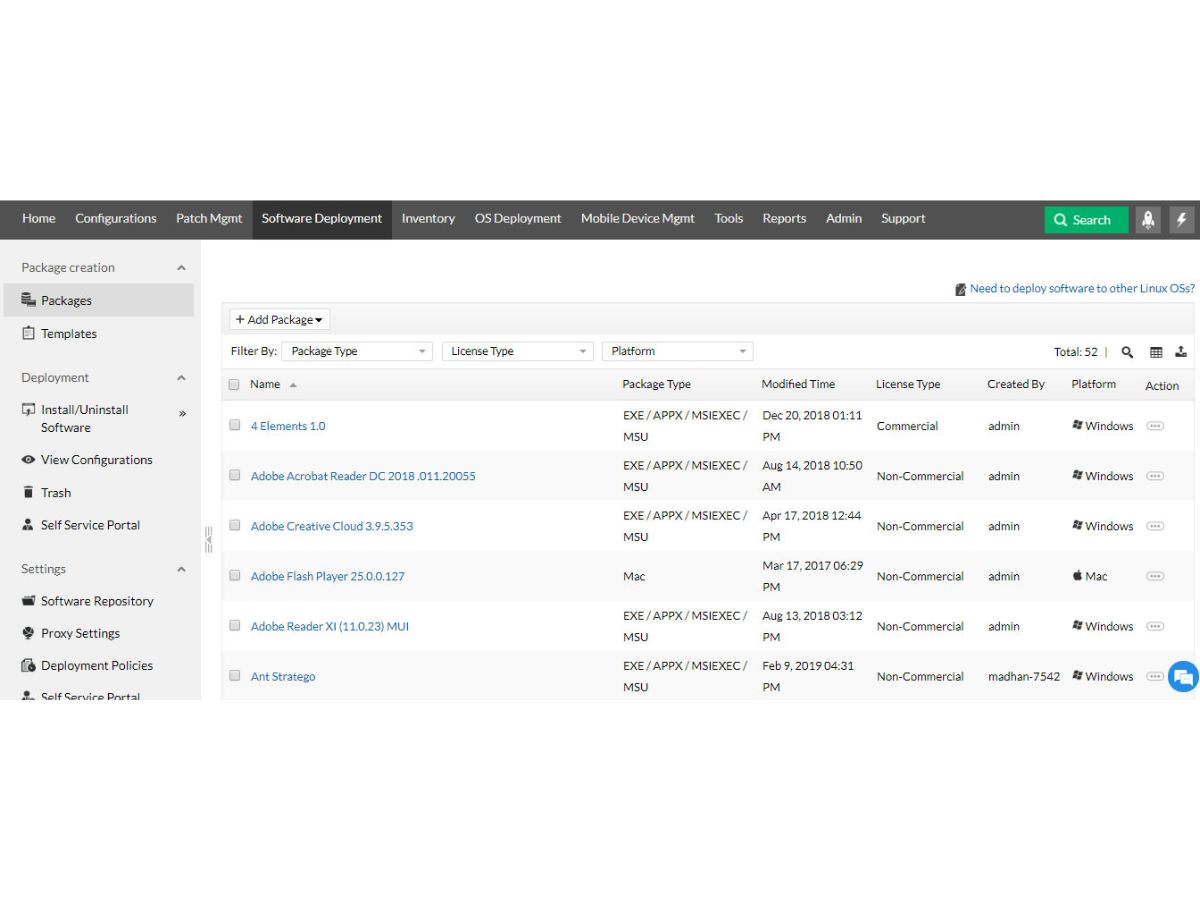Open the chat bubble icon
Viewport: 1200px width, 900px height.
tap(1183, 676)
